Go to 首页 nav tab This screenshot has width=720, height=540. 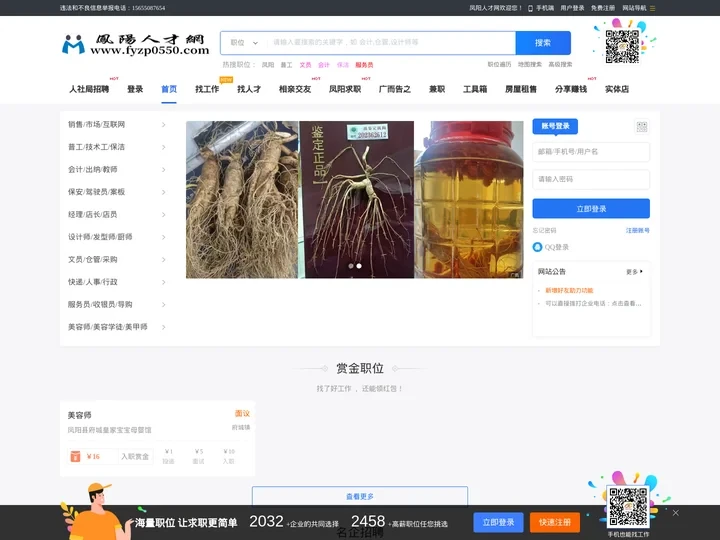(169, 89)
